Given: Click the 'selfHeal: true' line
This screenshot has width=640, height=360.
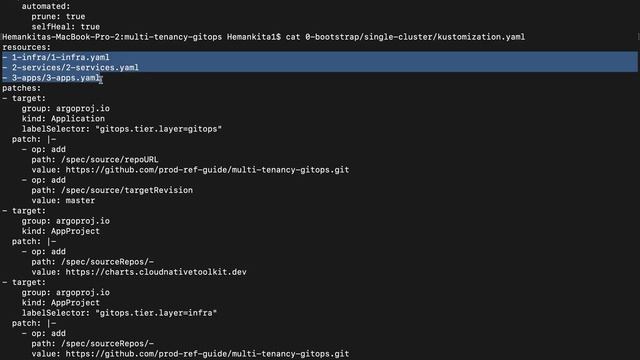Looking at the screenshot, I should tap(66, 27).
